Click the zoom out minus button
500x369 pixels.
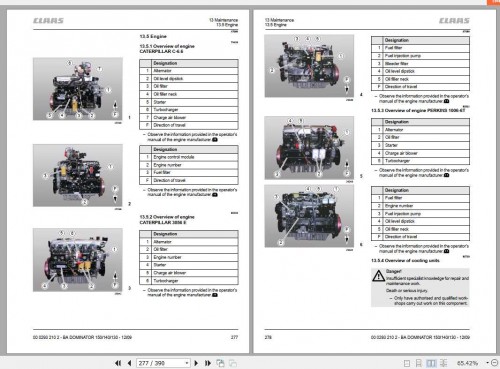tap(495, 363)
